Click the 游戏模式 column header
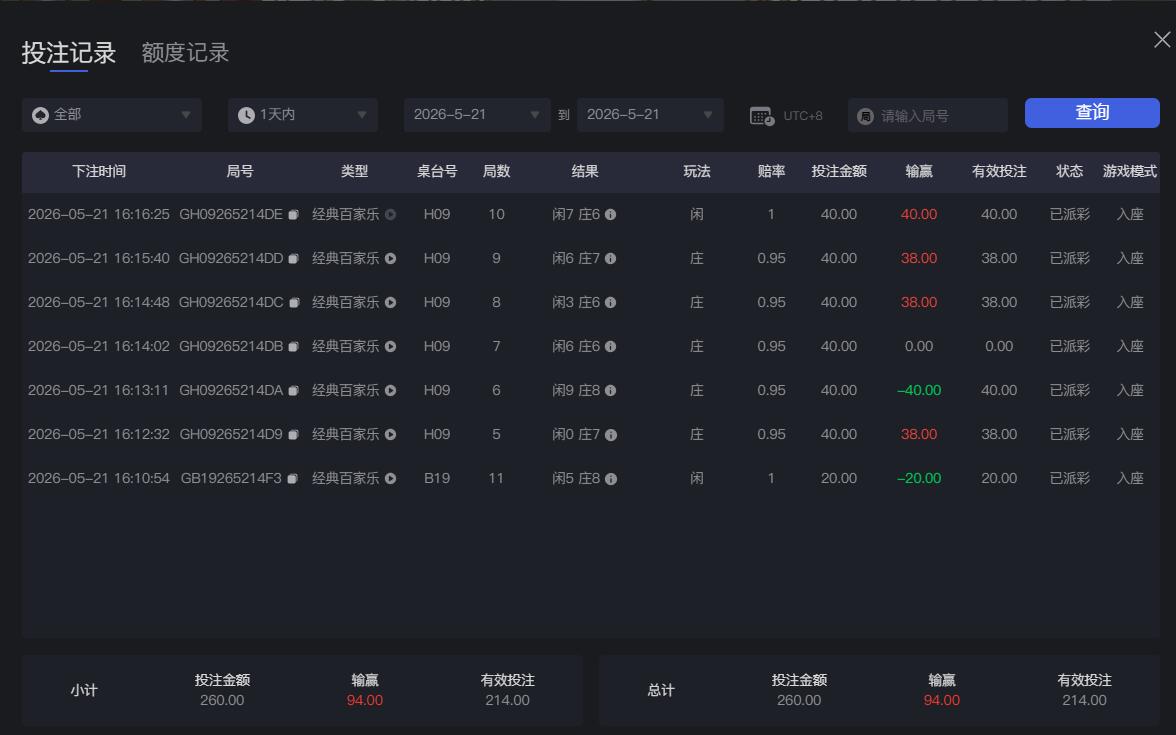The image size is (1176, 735). 1130,172
